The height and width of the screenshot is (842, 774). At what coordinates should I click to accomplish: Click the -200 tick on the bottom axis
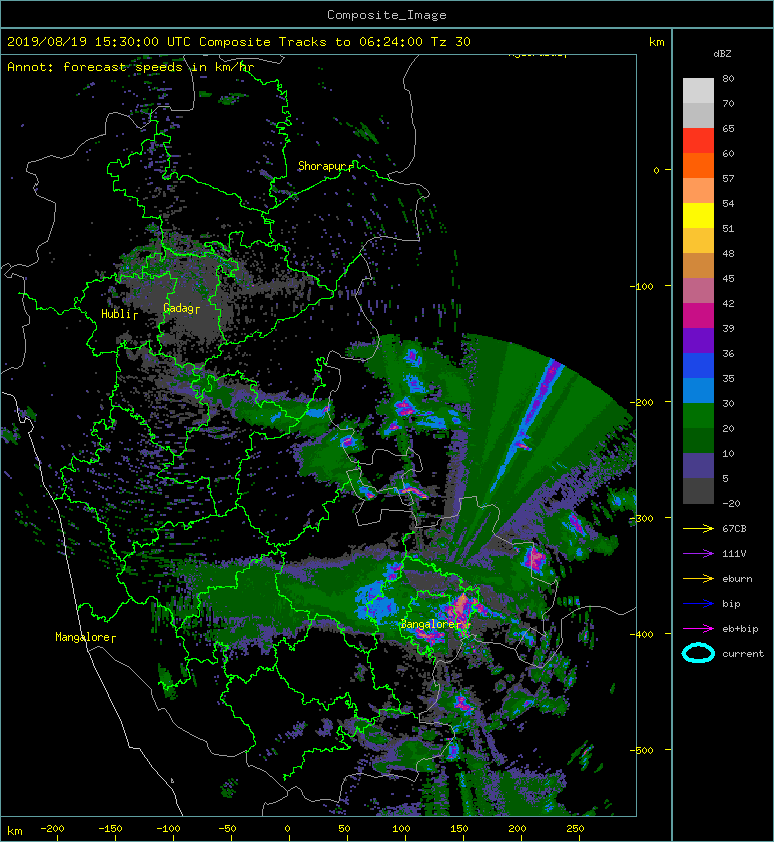(x=52, y=829)
